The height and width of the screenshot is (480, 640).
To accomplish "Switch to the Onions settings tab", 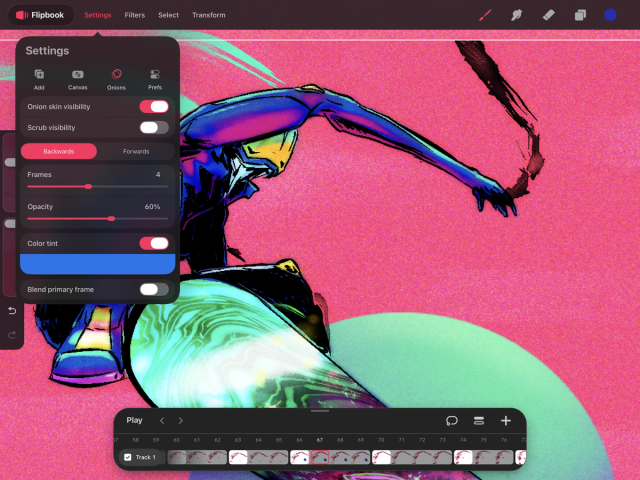I will click(116, 80).
